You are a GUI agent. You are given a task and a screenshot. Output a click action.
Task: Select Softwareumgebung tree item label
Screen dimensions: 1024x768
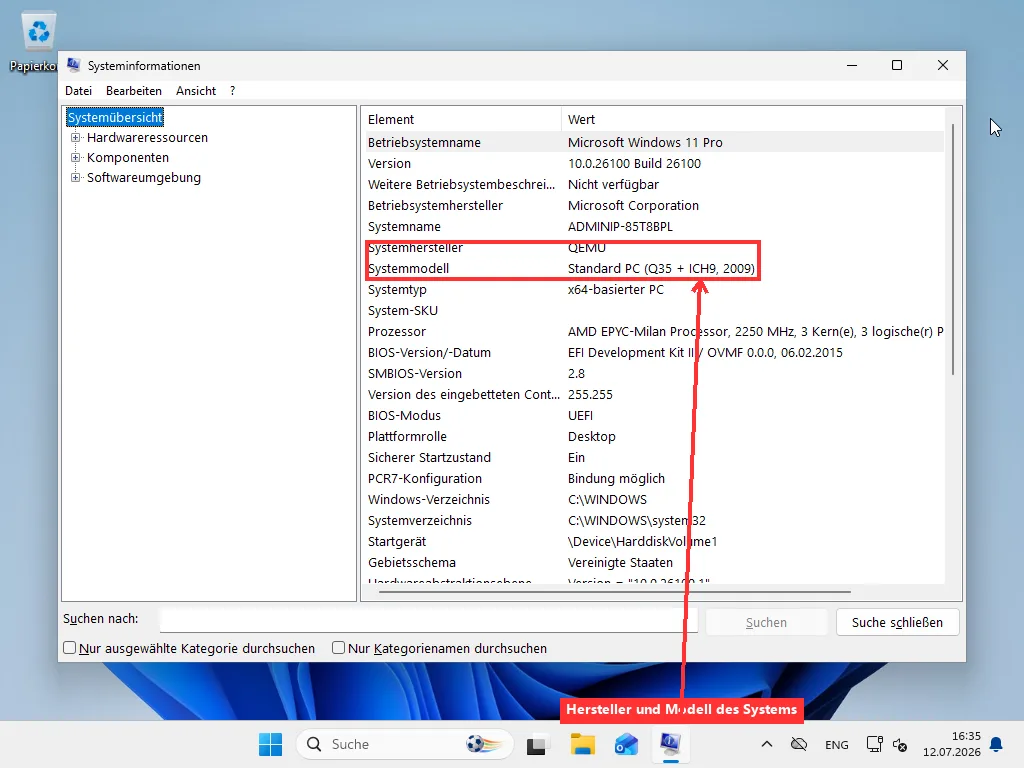pyautogui.click(x=144, y=178)
